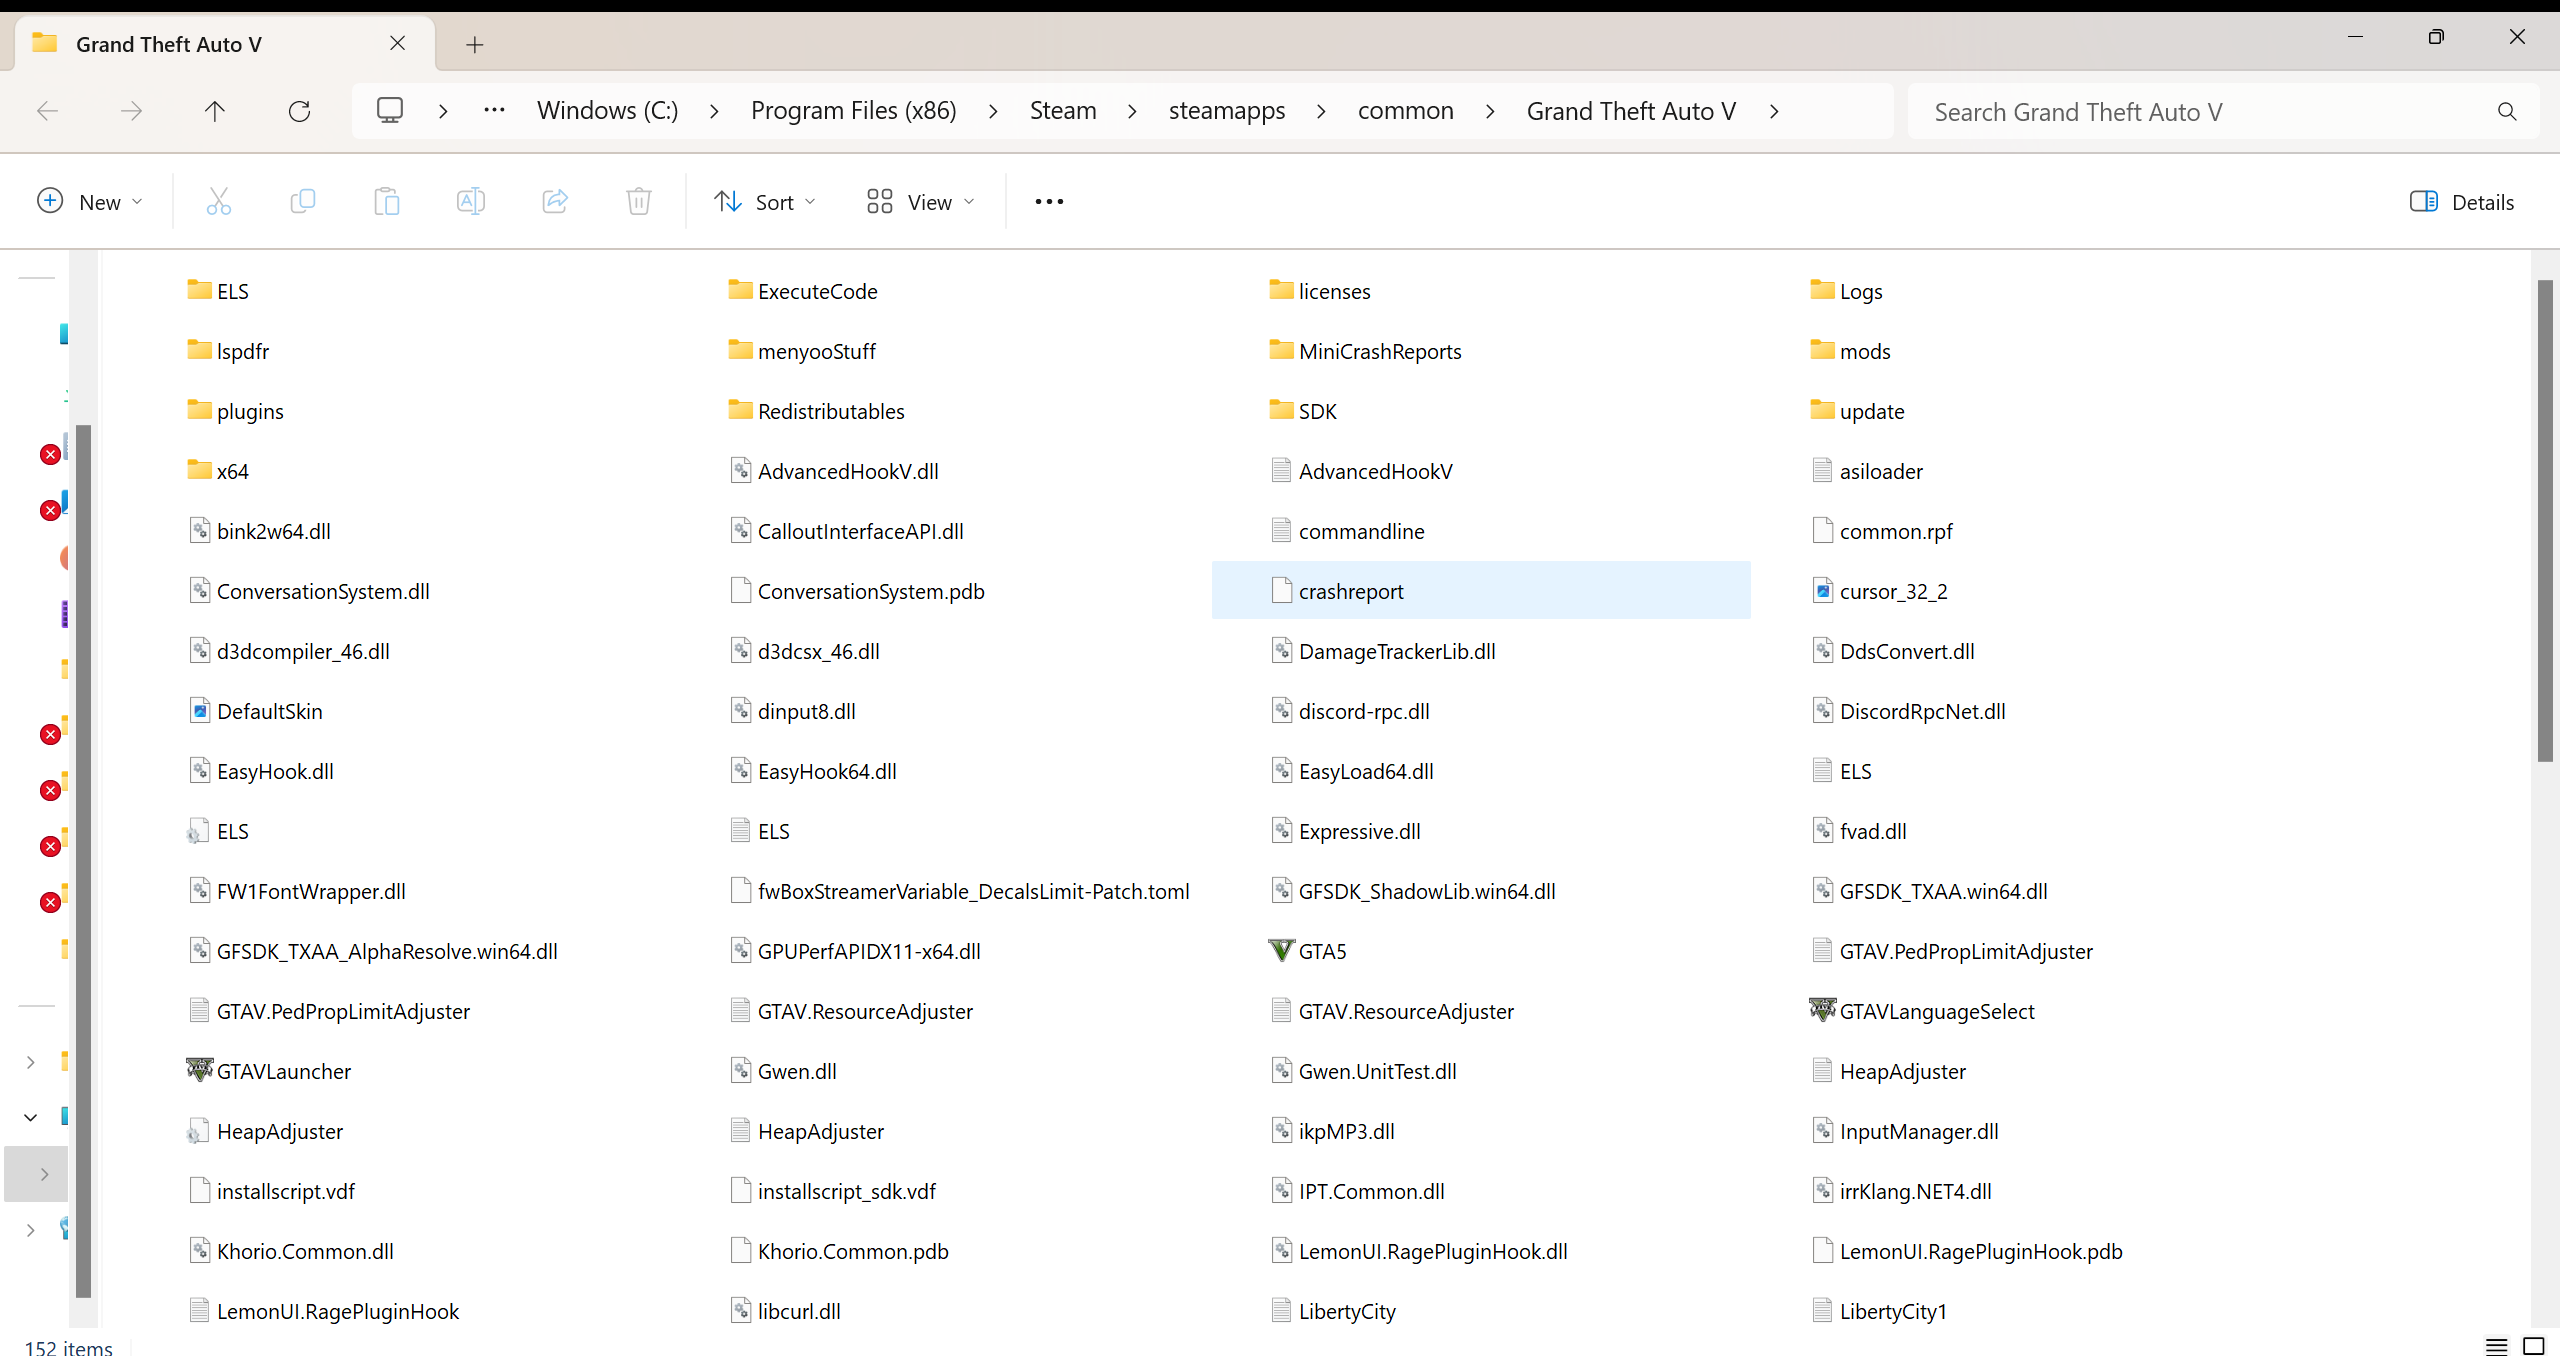Toggle the Details pane
The height and width of the screenshot is (1356, 2560).
(2461, 202)
